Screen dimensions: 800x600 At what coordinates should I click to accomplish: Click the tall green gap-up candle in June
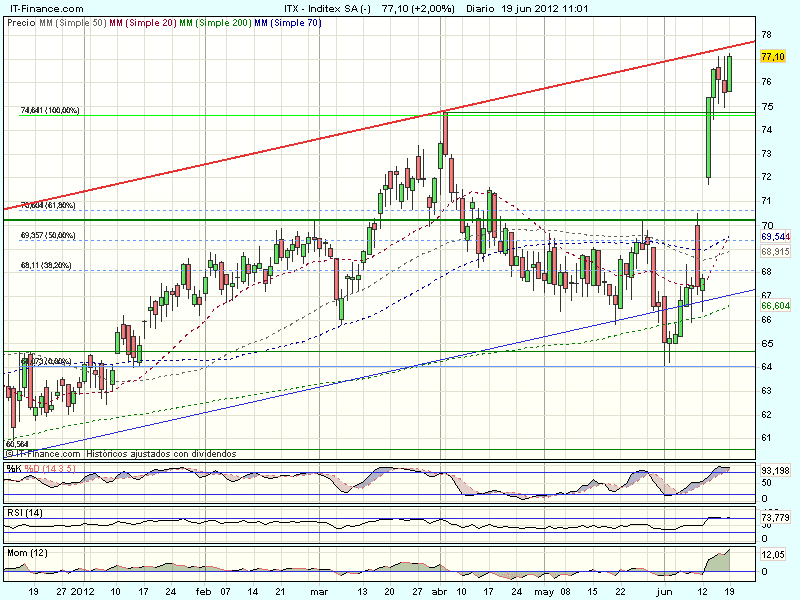click(709, 138)
